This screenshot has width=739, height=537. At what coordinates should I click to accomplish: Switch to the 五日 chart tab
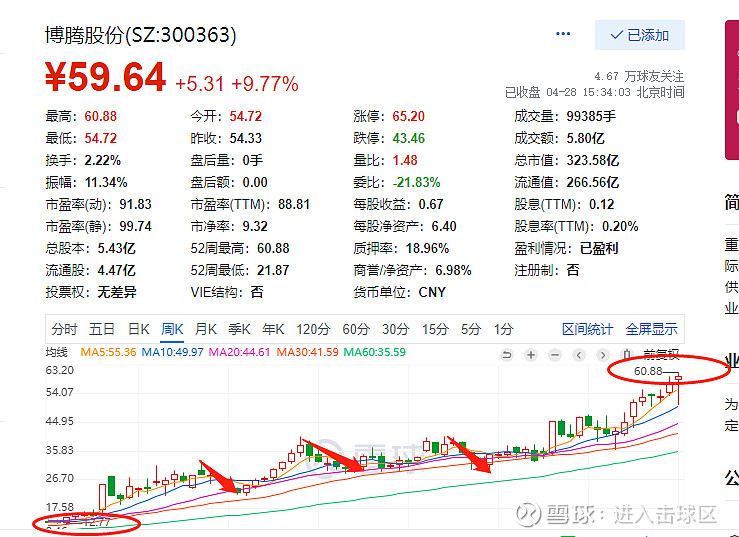point(102,329)
